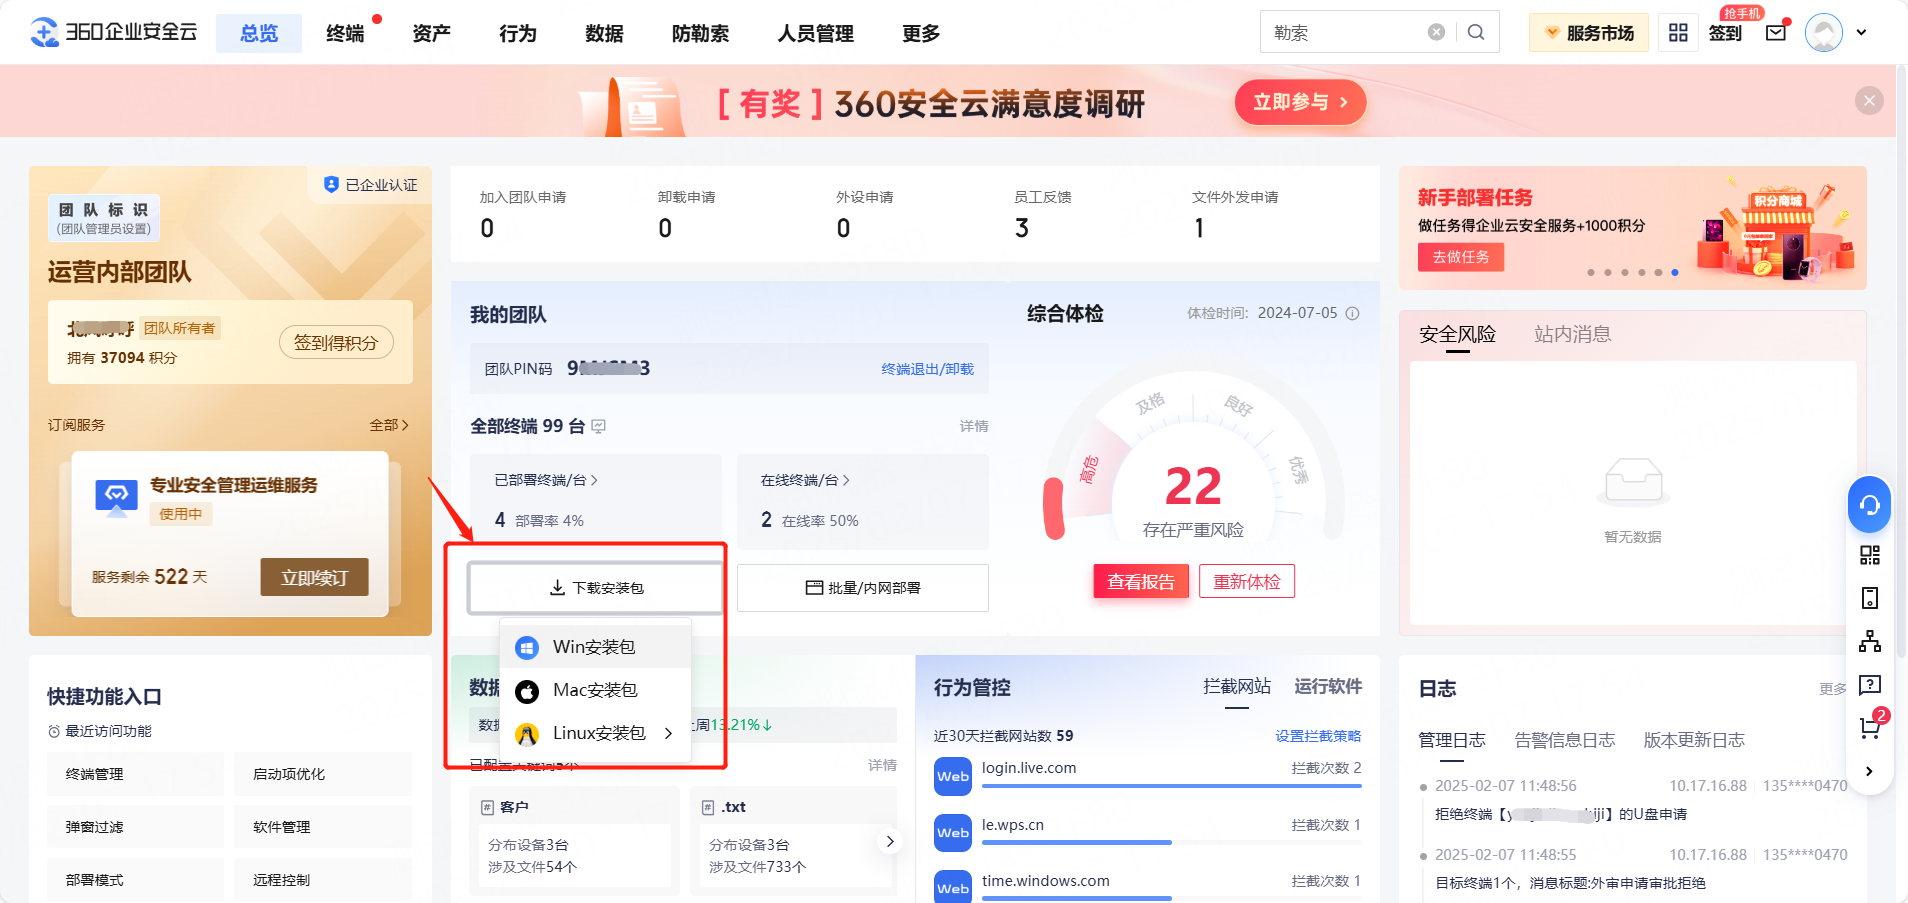Open the 人员管理 menu
This screenshot has height=903, width=1908.
click(x=815, y=33)
